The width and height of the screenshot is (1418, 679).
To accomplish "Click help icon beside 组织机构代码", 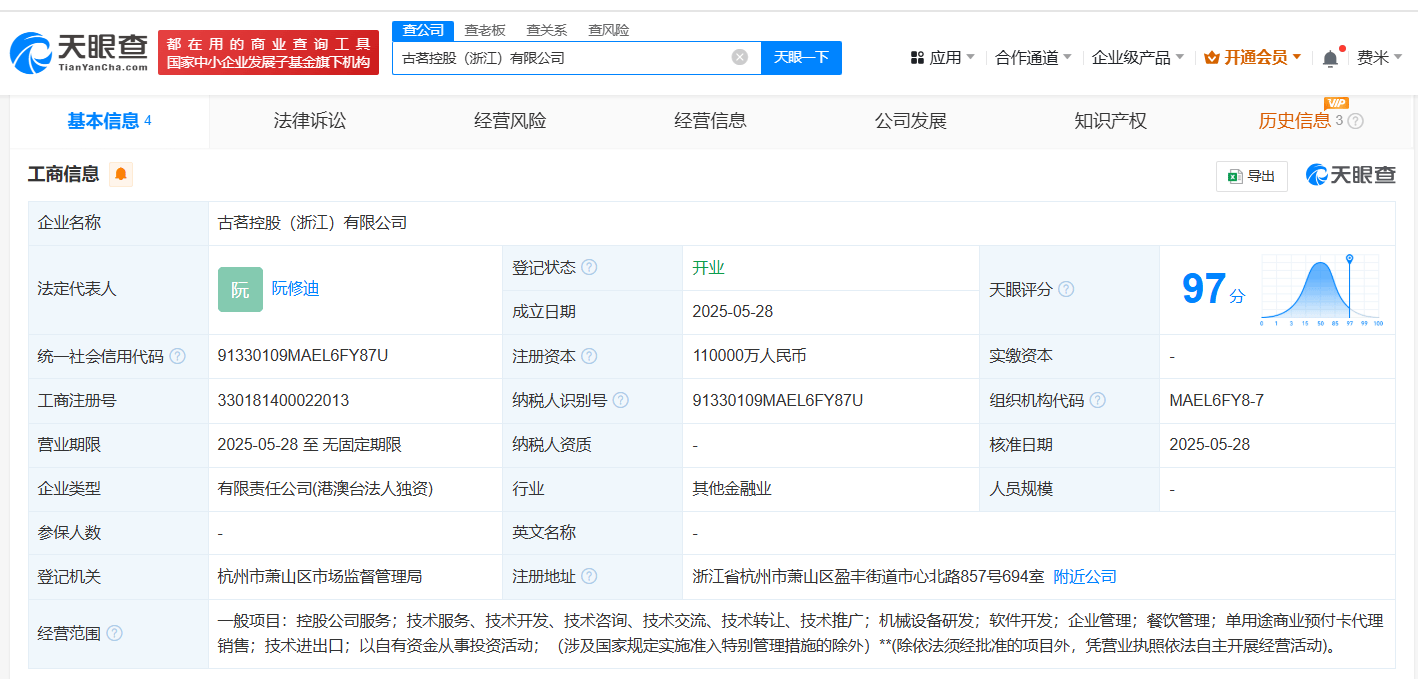I will (x=1098, y=400).
